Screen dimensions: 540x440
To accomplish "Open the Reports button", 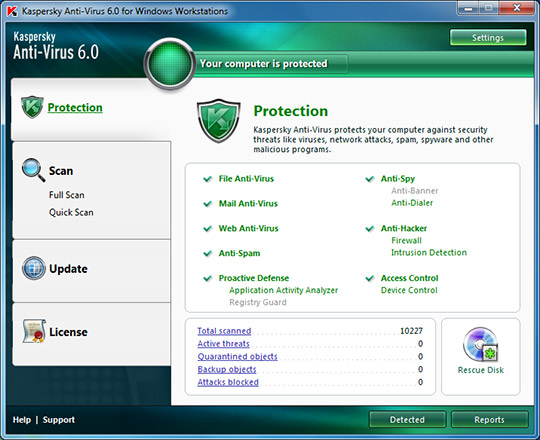I will click(x=489, y=419).
